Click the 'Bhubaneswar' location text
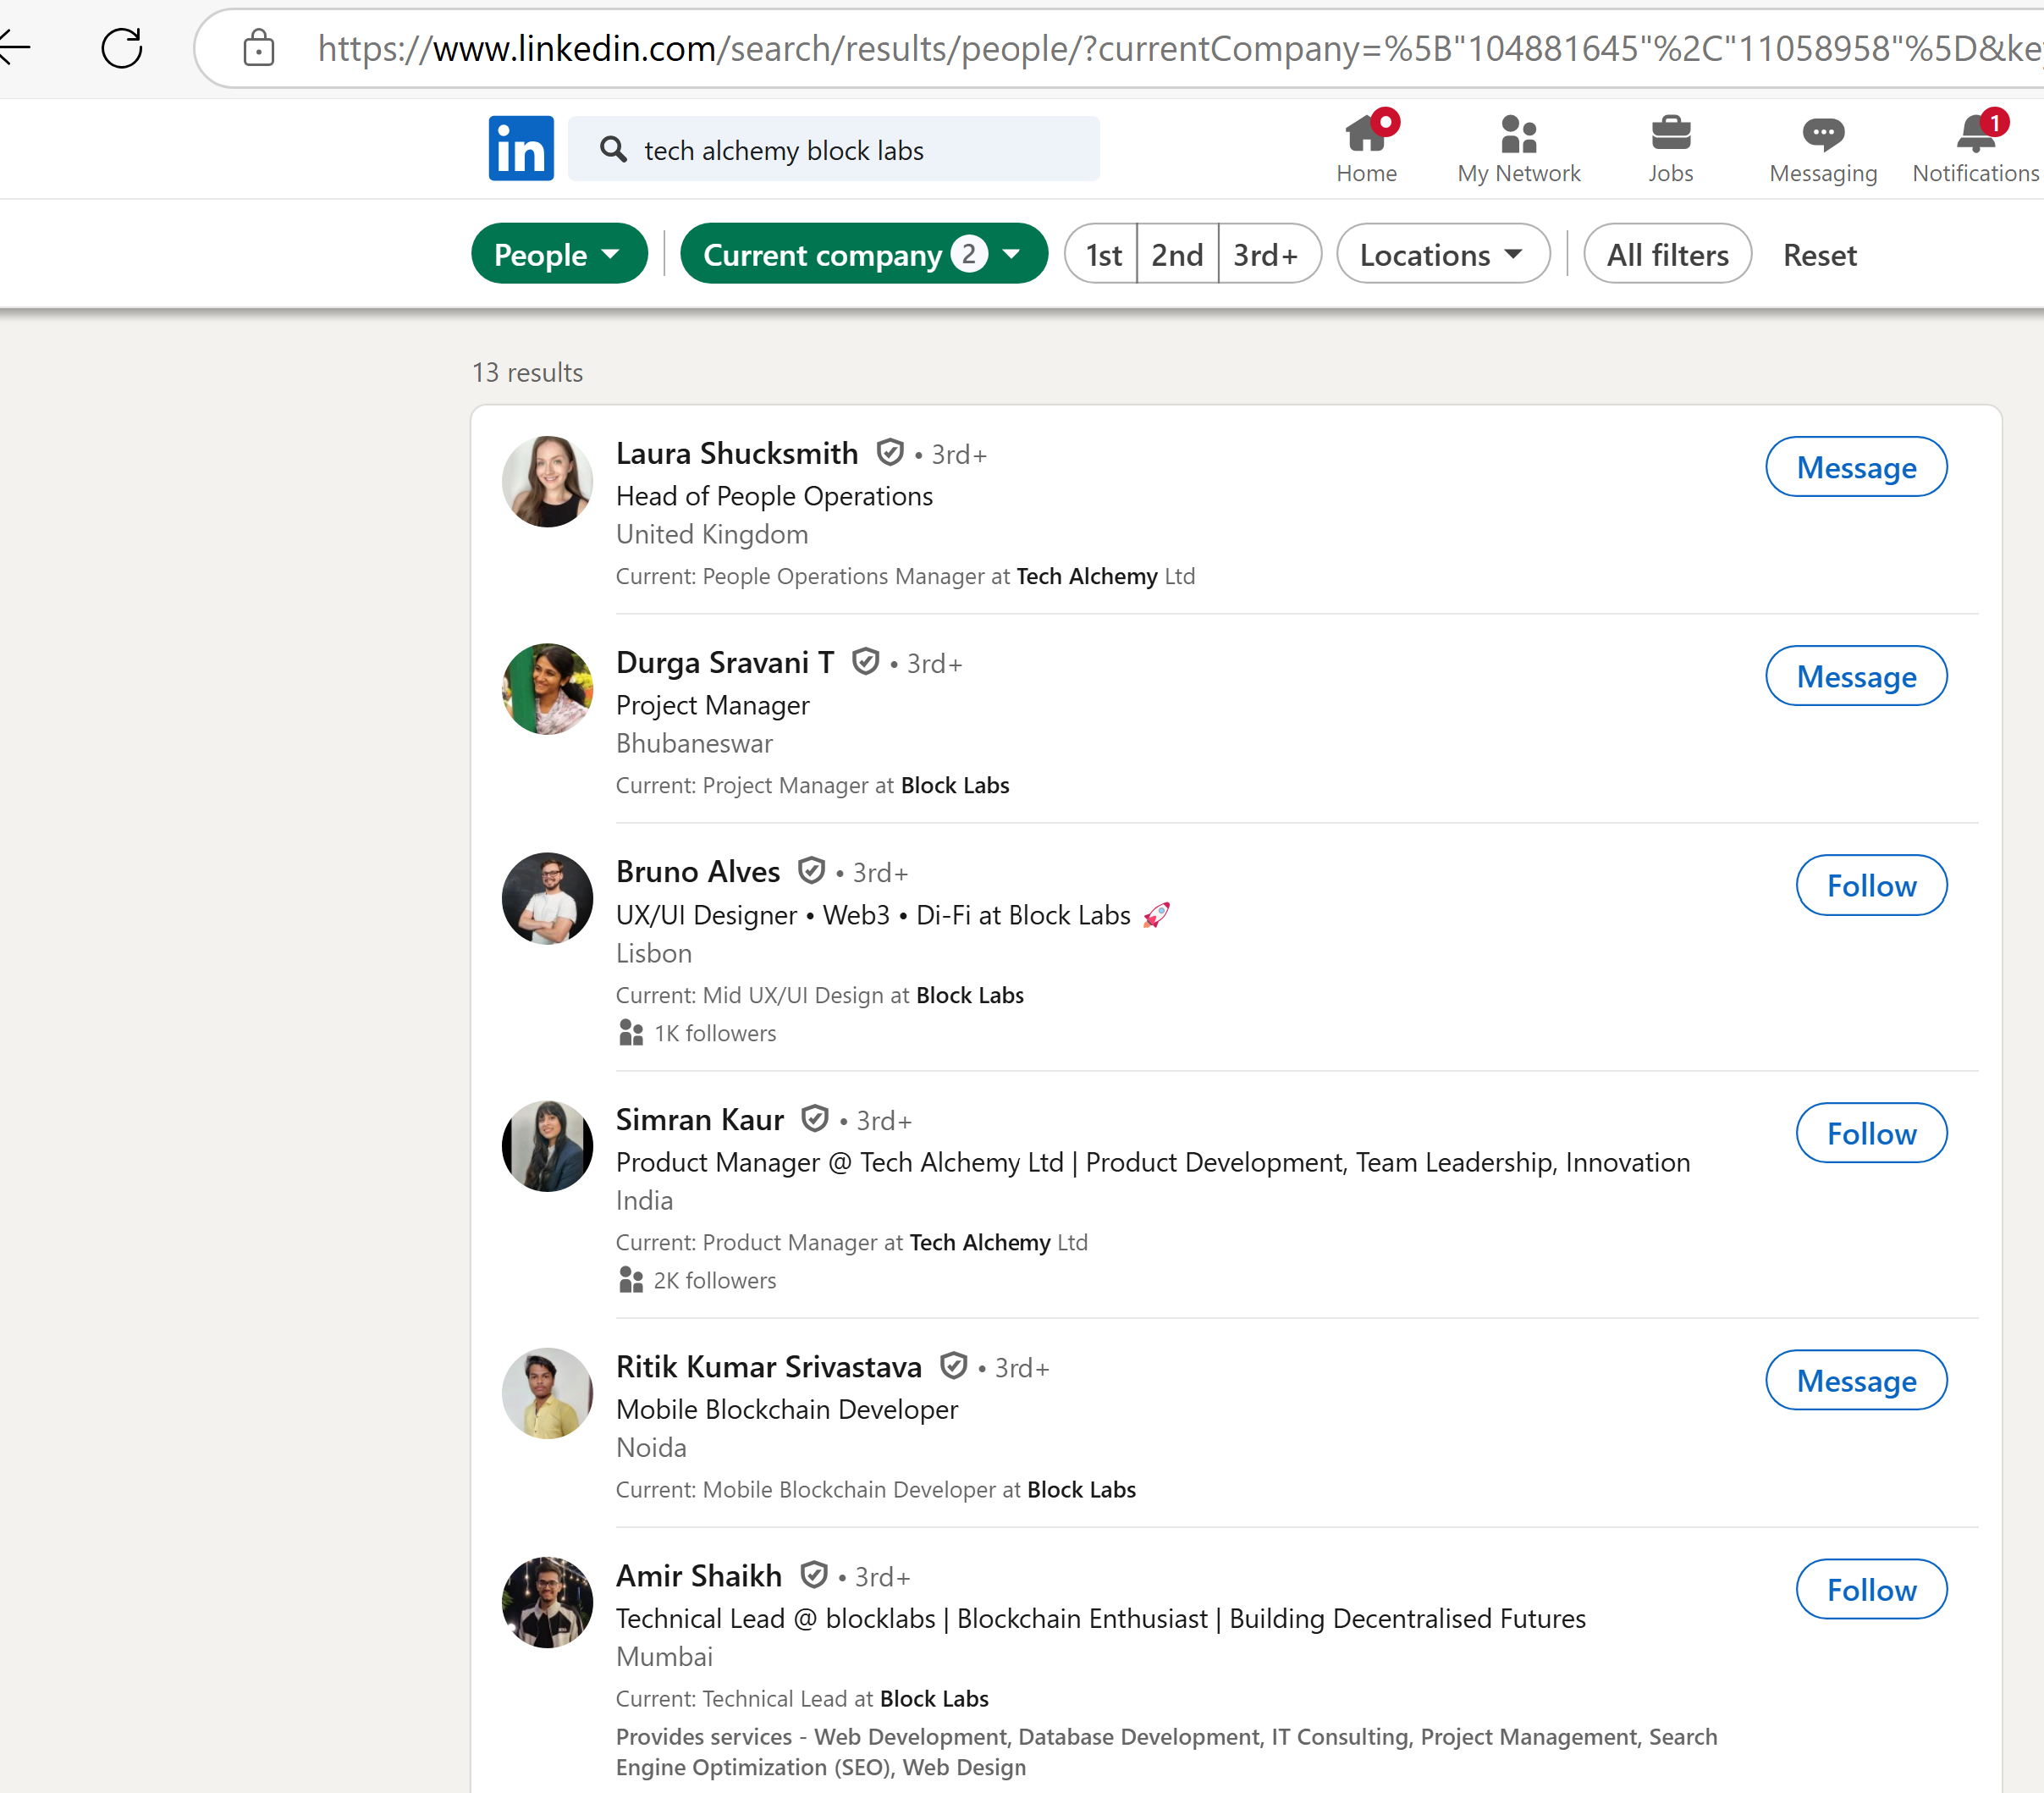 click(694, 743)
